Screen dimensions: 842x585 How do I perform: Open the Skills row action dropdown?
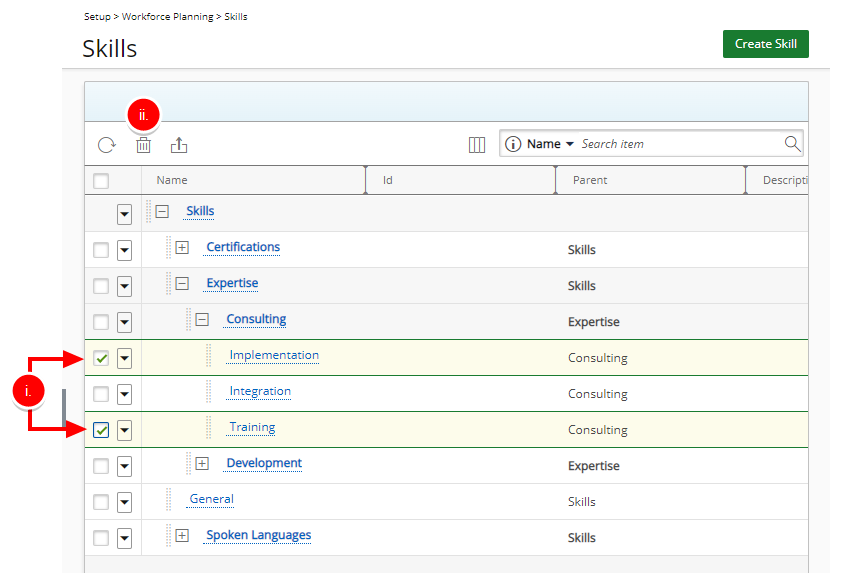(125, 214)
